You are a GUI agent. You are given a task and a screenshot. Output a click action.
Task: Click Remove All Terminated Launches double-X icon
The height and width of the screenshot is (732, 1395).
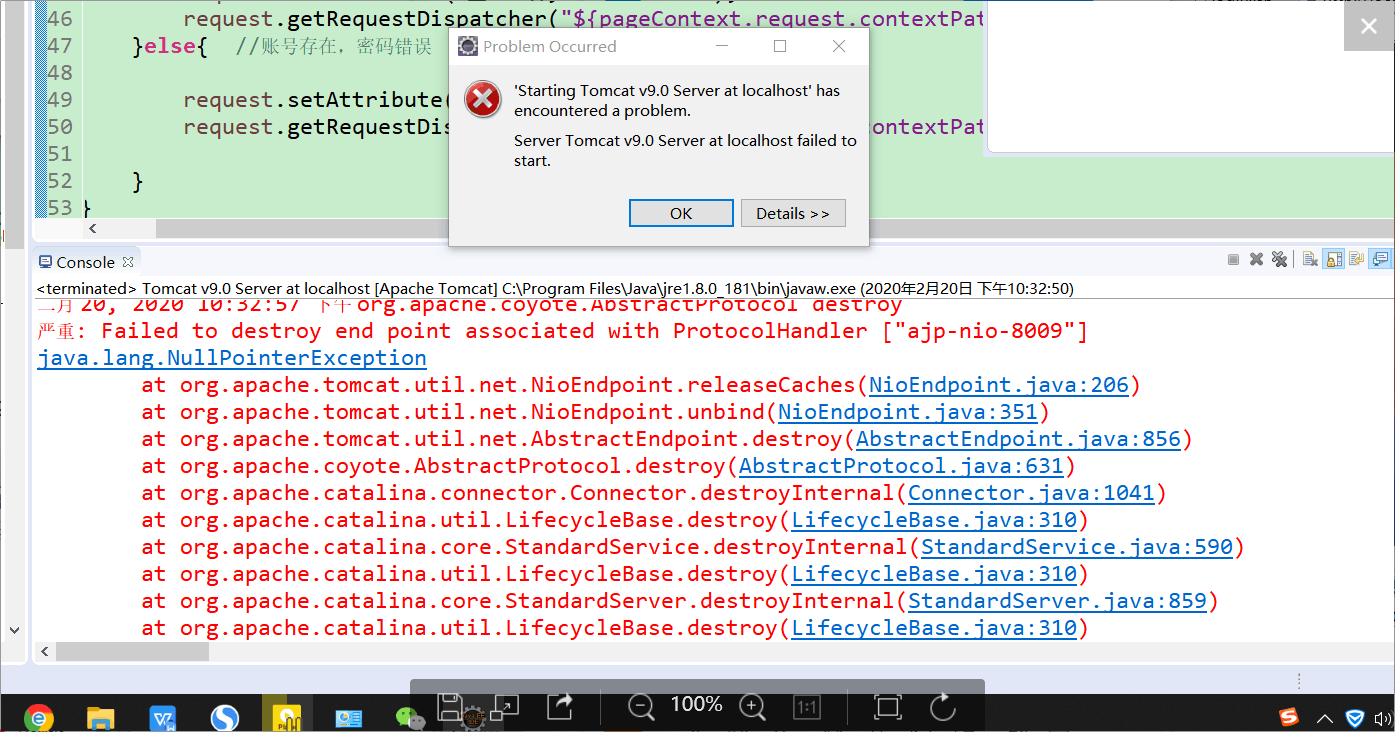coord(1279,260)
